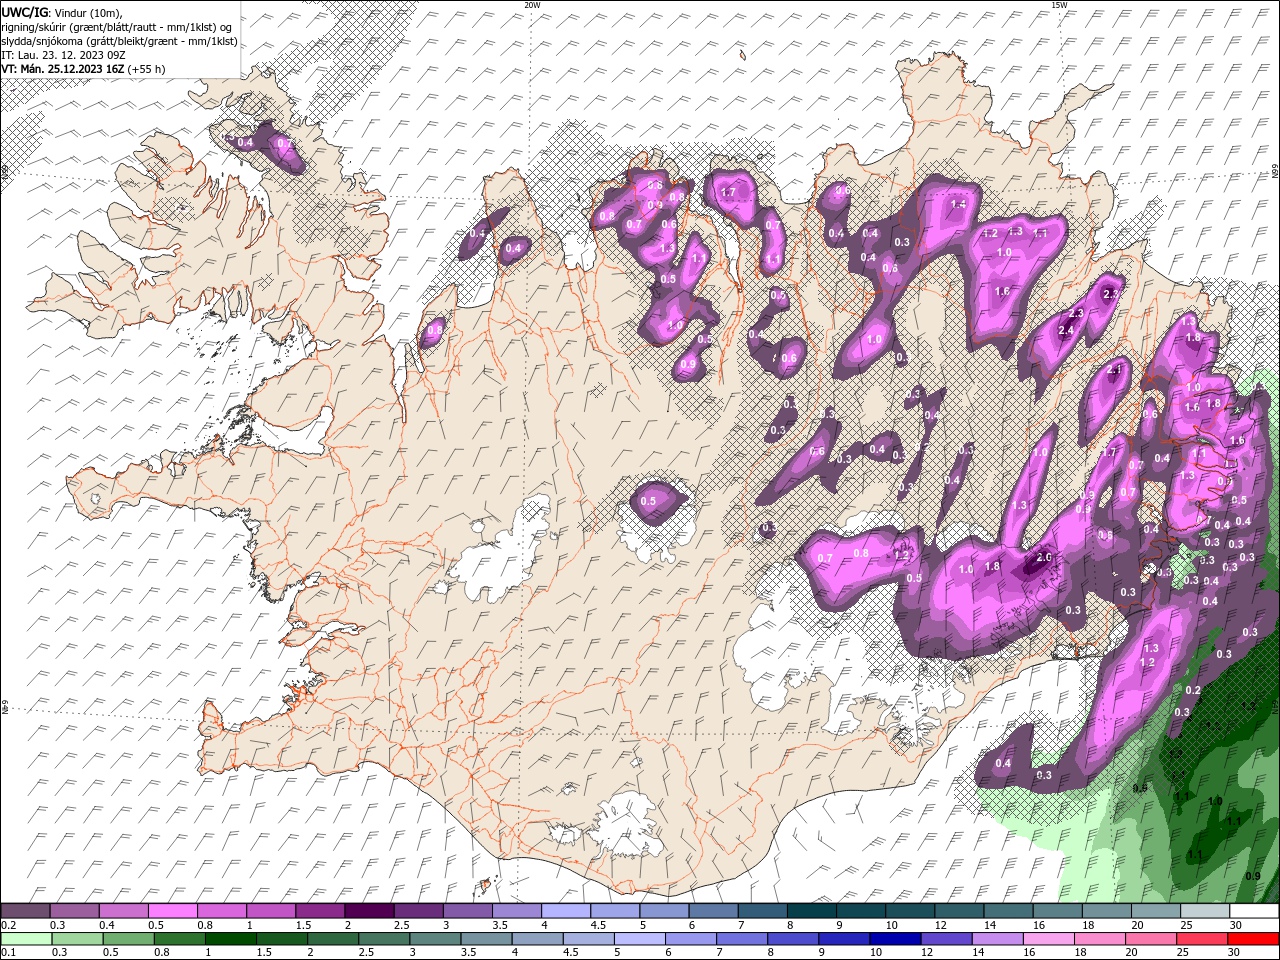Click the 'VT: Mán. 25.12.2023 16Z' valid time
Viewport: 1280px width, 960px height.
[63, 69]
